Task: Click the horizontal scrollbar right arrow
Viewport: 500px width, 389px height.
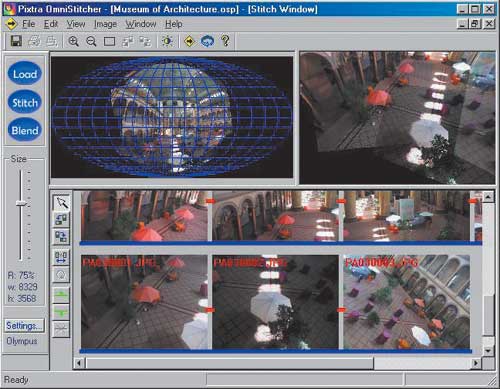Action: tap(476, 363)
